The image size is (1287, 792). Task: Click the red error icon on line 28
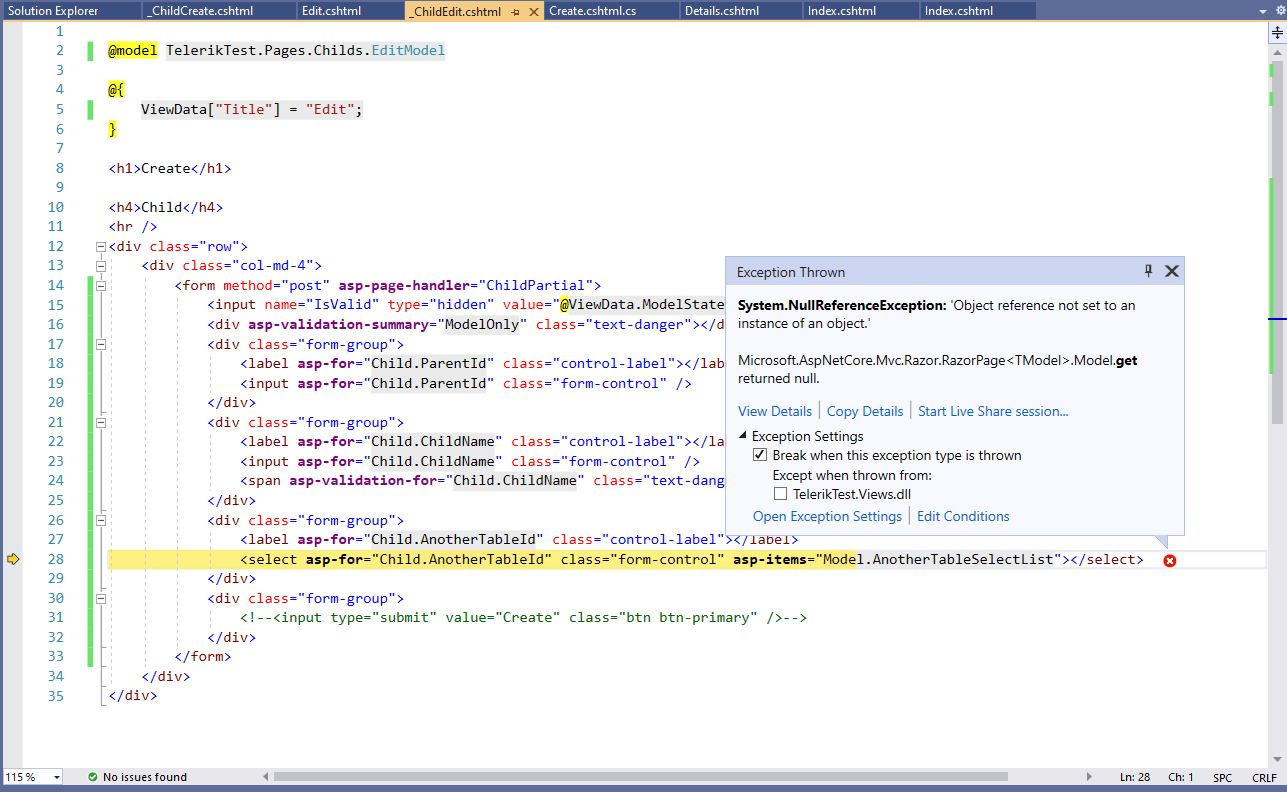click(x=1169, y=560)
